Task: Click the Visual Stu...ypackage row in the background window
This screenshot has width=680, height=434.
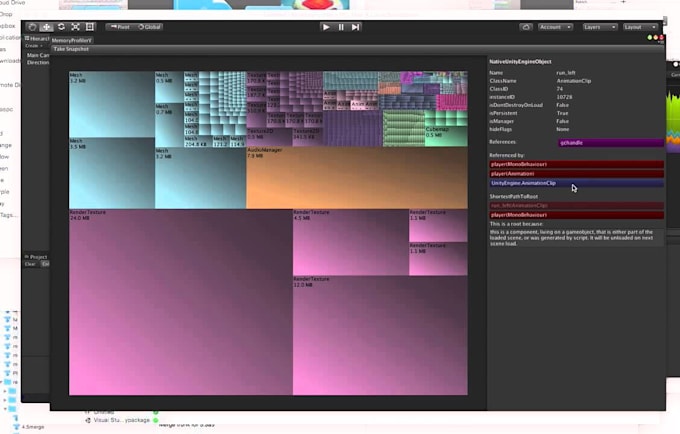Action: pyautogui.click(x=121, y=420)
